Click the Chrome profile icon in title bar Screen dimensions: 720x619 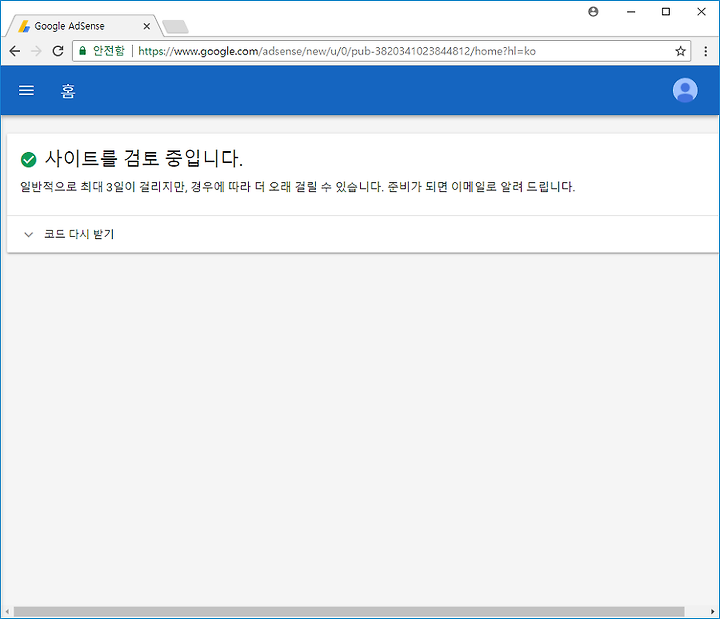pyautogui.click(x=593, y=12)
